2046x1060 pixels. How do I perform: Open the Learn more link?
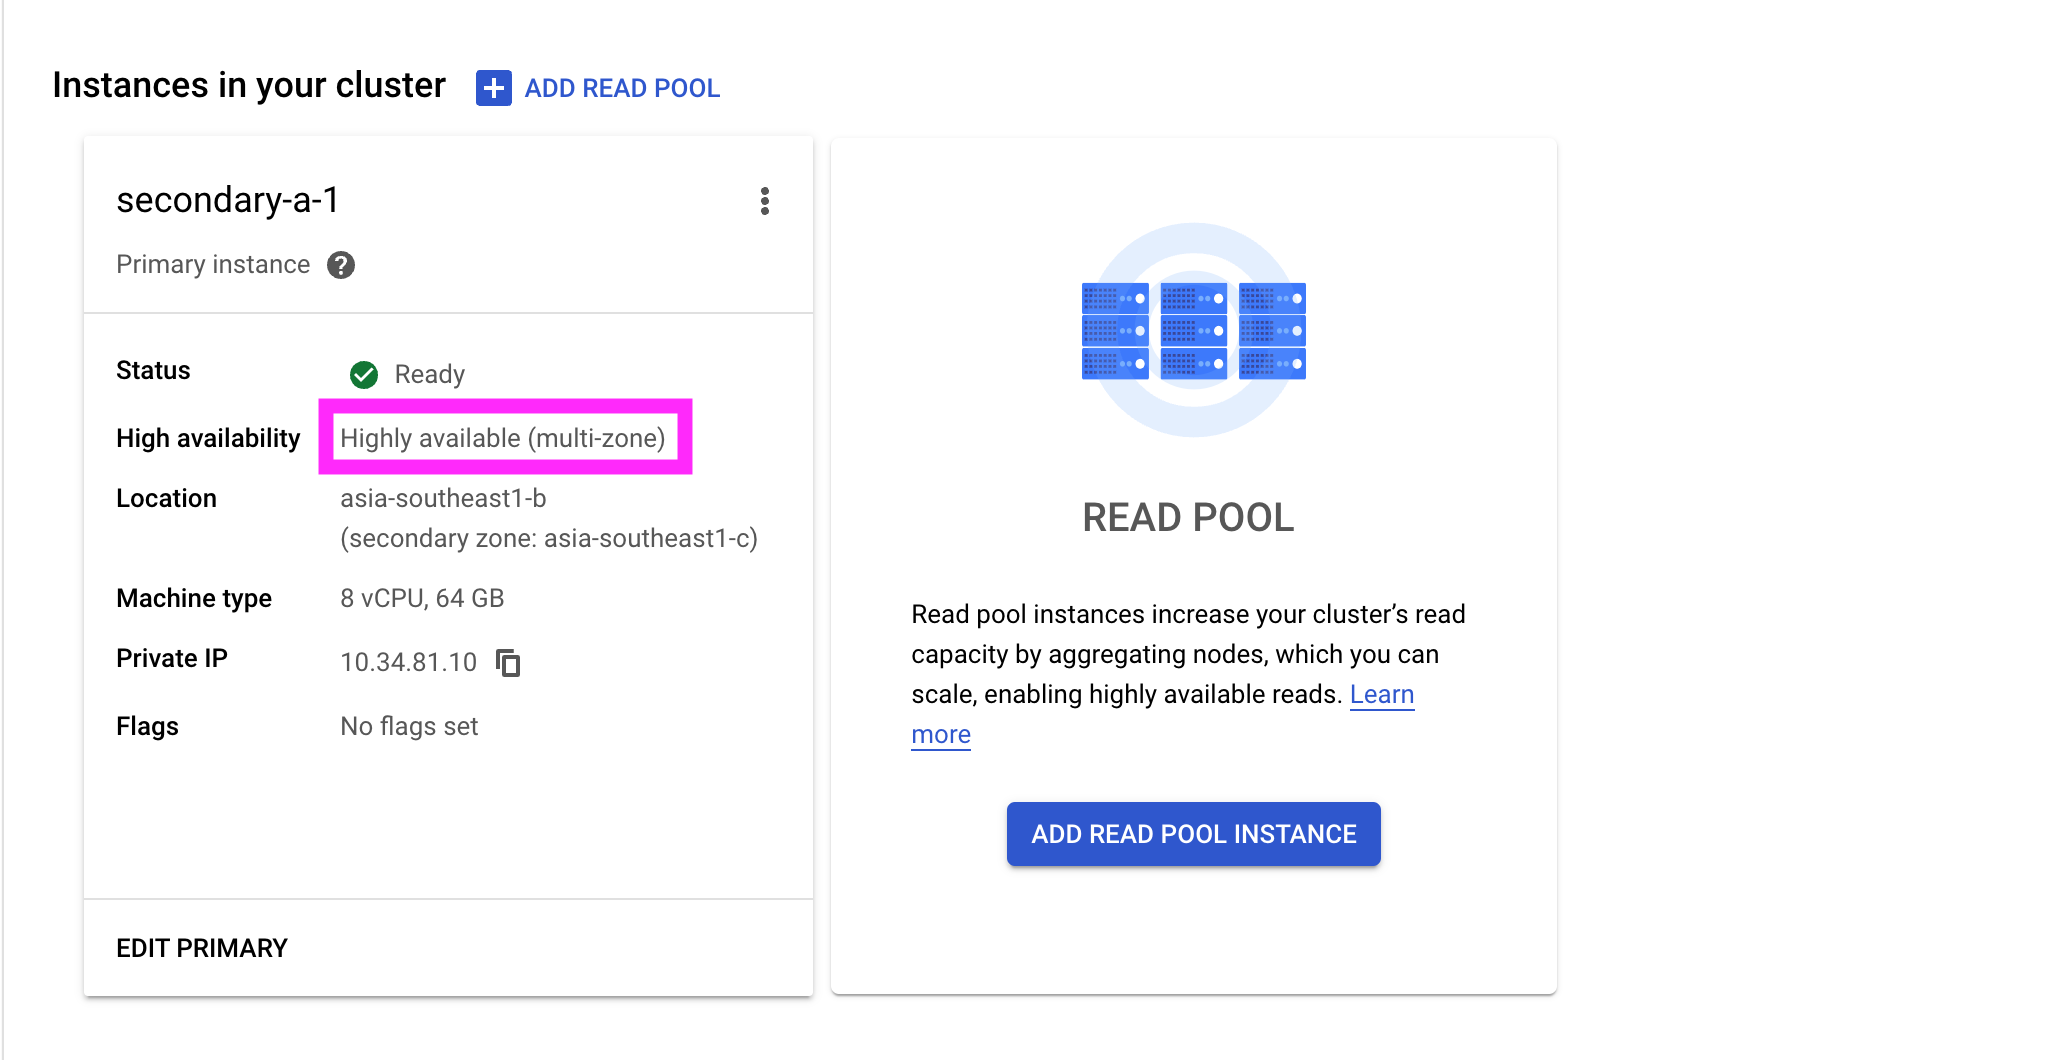(1381, 695)
